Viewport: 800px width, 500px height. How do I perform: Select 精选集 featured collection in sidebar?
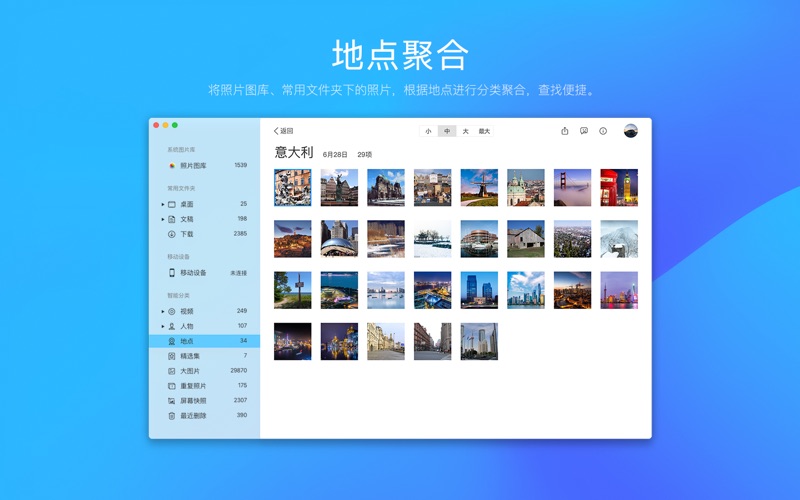click(x=189, y=356)
